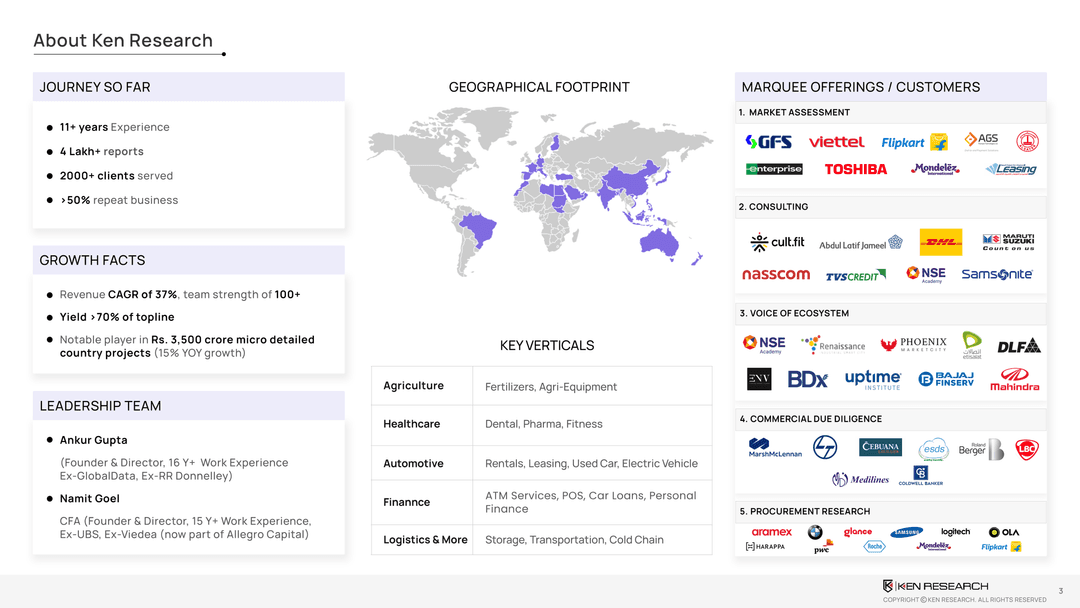The image size is (1080, 608).
Task: Click the Namit Goel name
Action: coord(89,498)
